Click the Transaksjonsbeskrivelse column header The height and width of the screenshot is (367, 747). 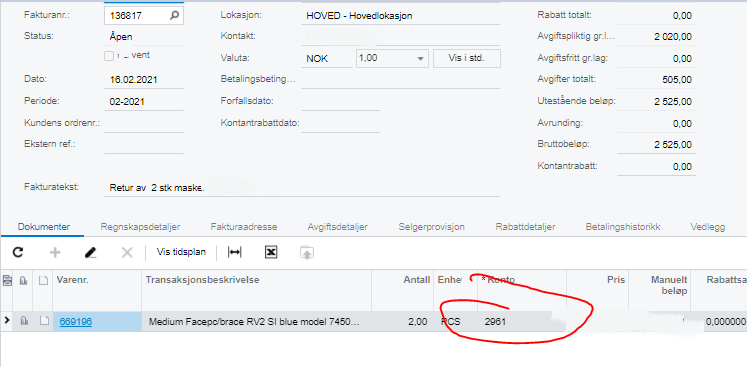pyautogui.click(x=256, y=290)
